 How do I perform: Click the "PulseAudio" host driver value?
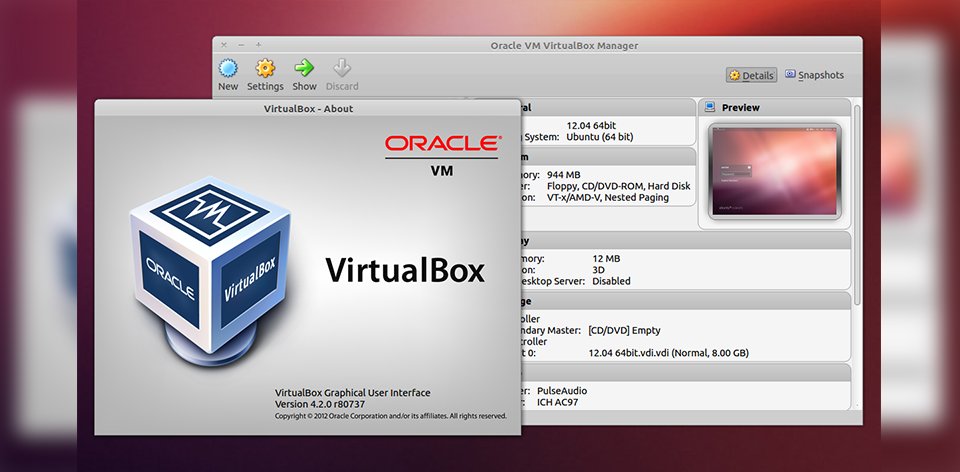(x=561, y=391)
